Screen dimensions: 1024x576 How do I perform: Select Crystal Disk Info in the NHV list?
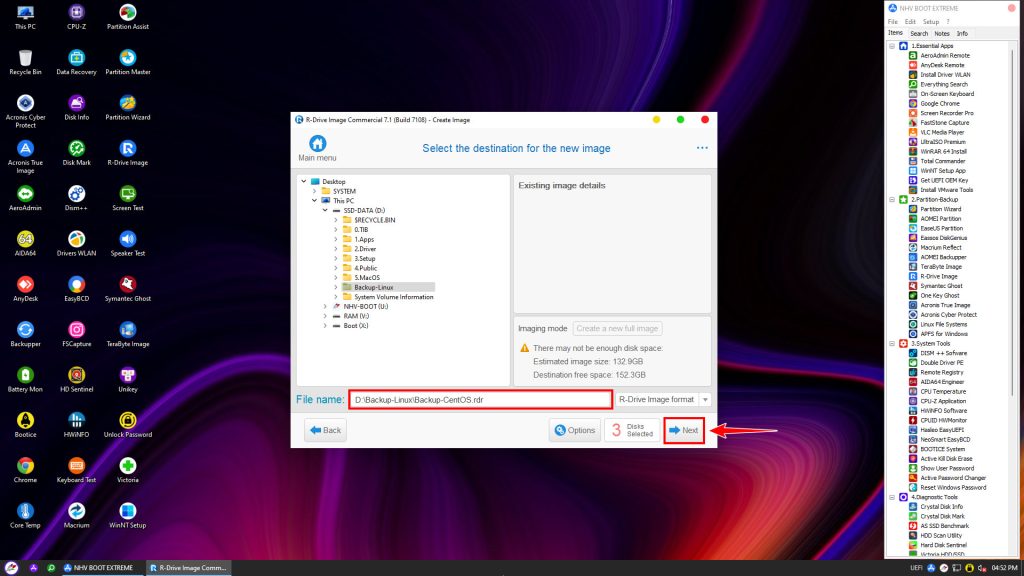(941, 506)
